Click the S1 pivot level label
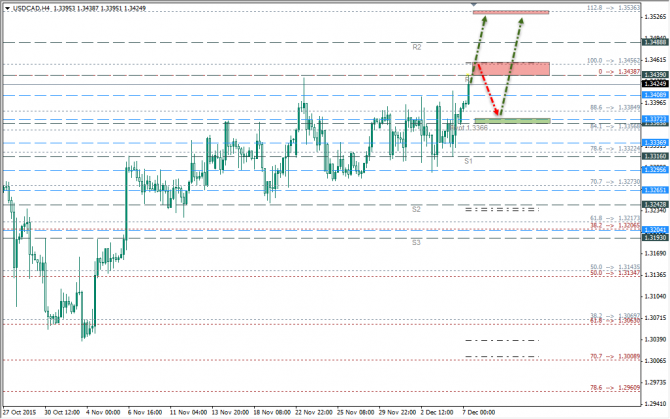 [x=468, y=160]
